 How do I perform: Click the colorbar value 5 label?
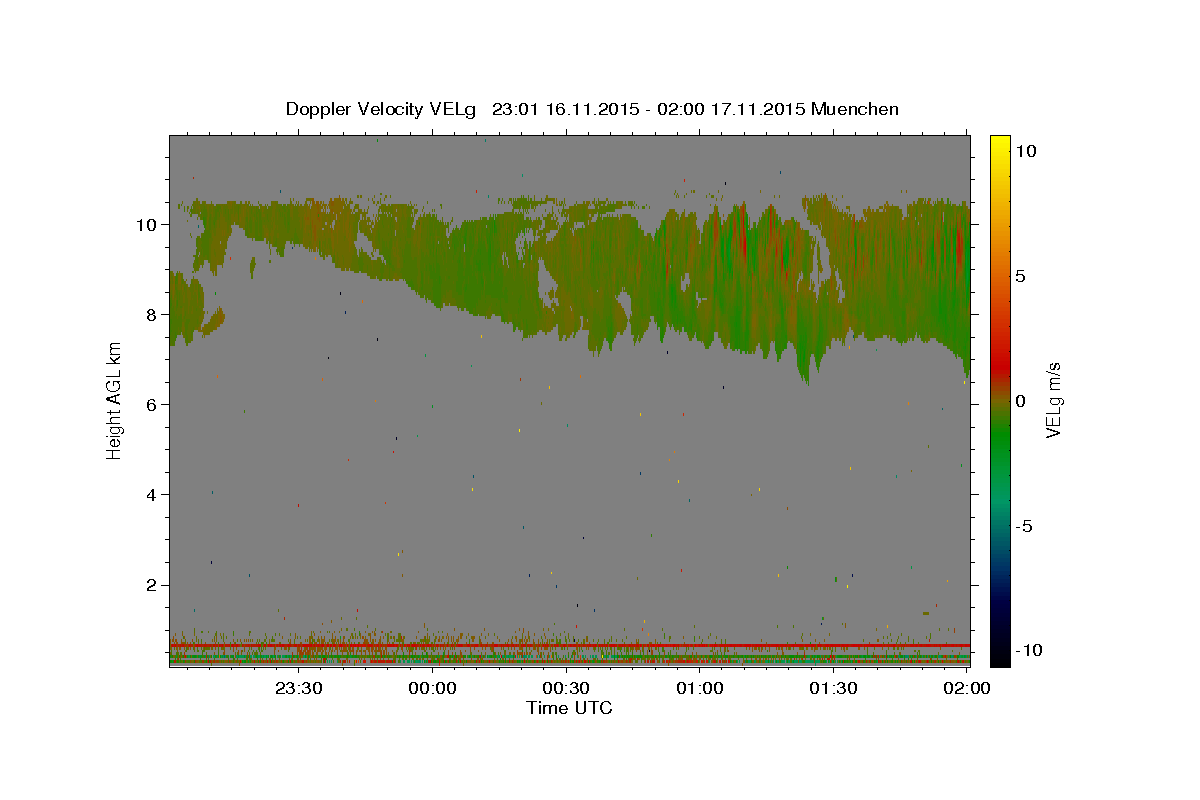1020,276
